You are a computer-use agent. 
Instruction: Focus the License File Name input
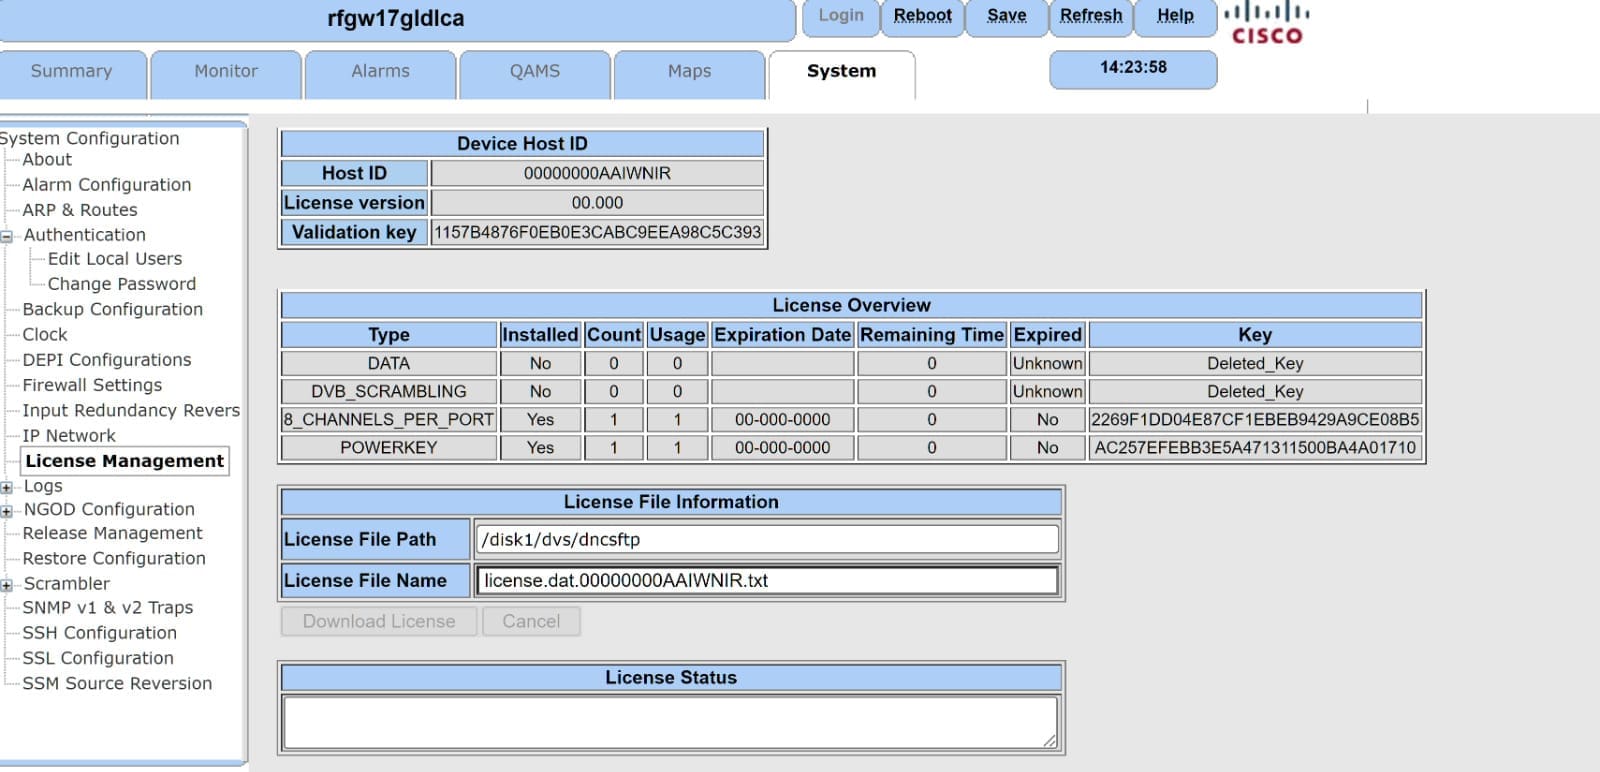point(767,581)
